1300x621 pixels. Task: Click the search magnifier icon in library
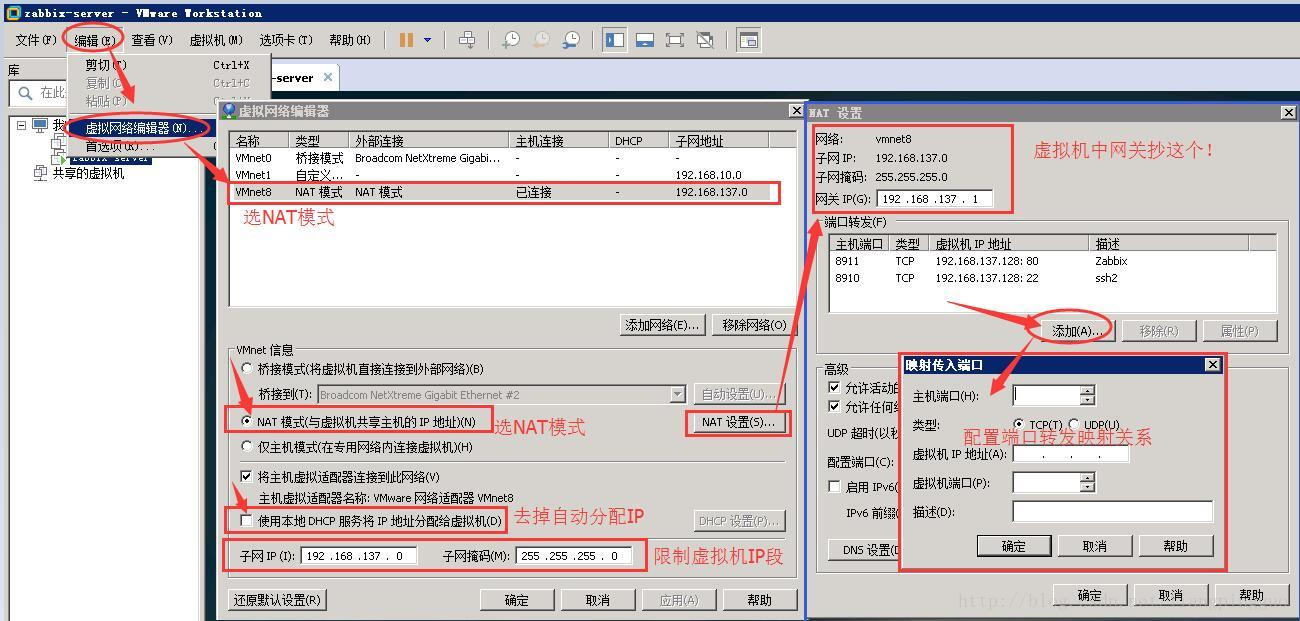(x=24, y=93)
